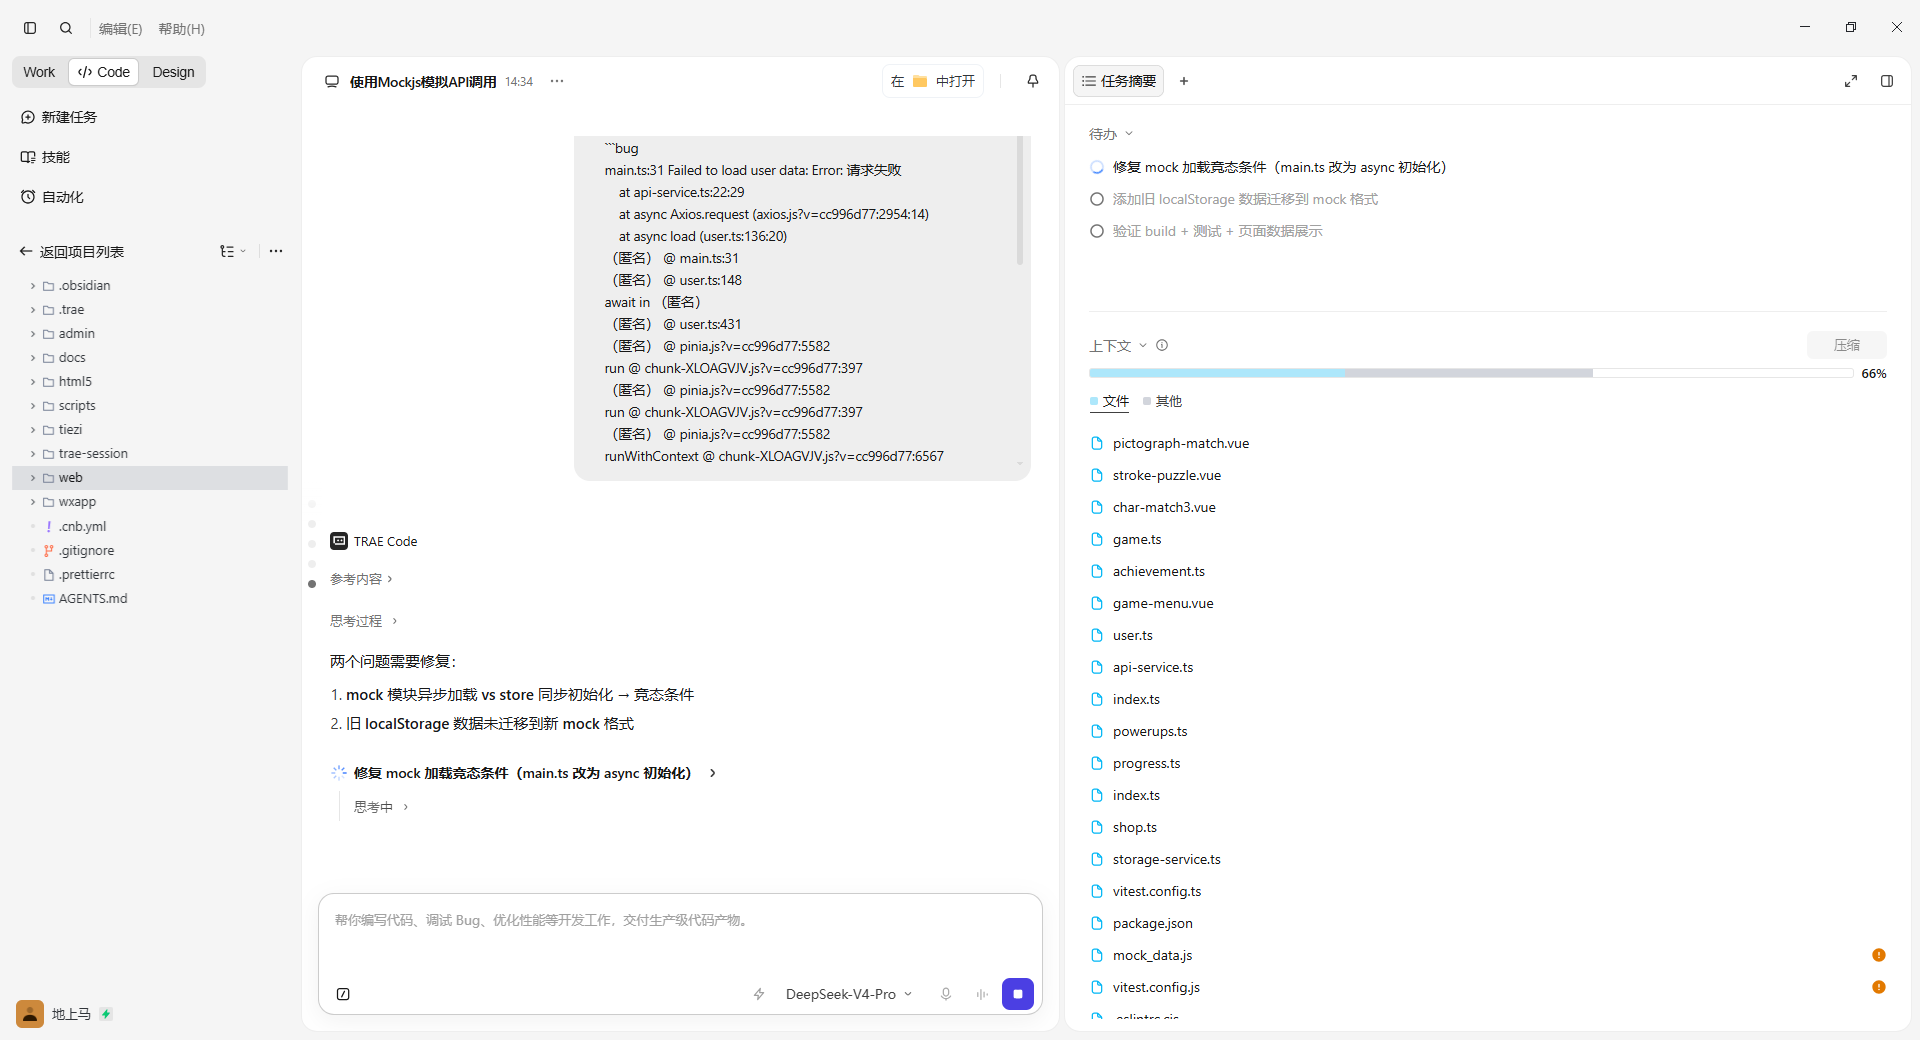Expand the 思考过程 thinking section
This screenshot has width=1920, height=1040.
[x=364, y=621]
